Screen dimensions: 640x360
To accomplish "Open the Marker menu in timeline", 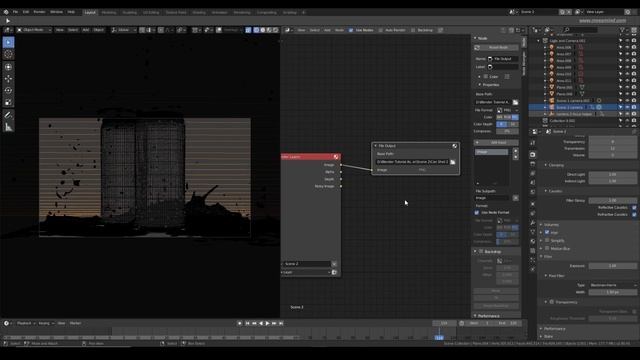I will 75,323.
